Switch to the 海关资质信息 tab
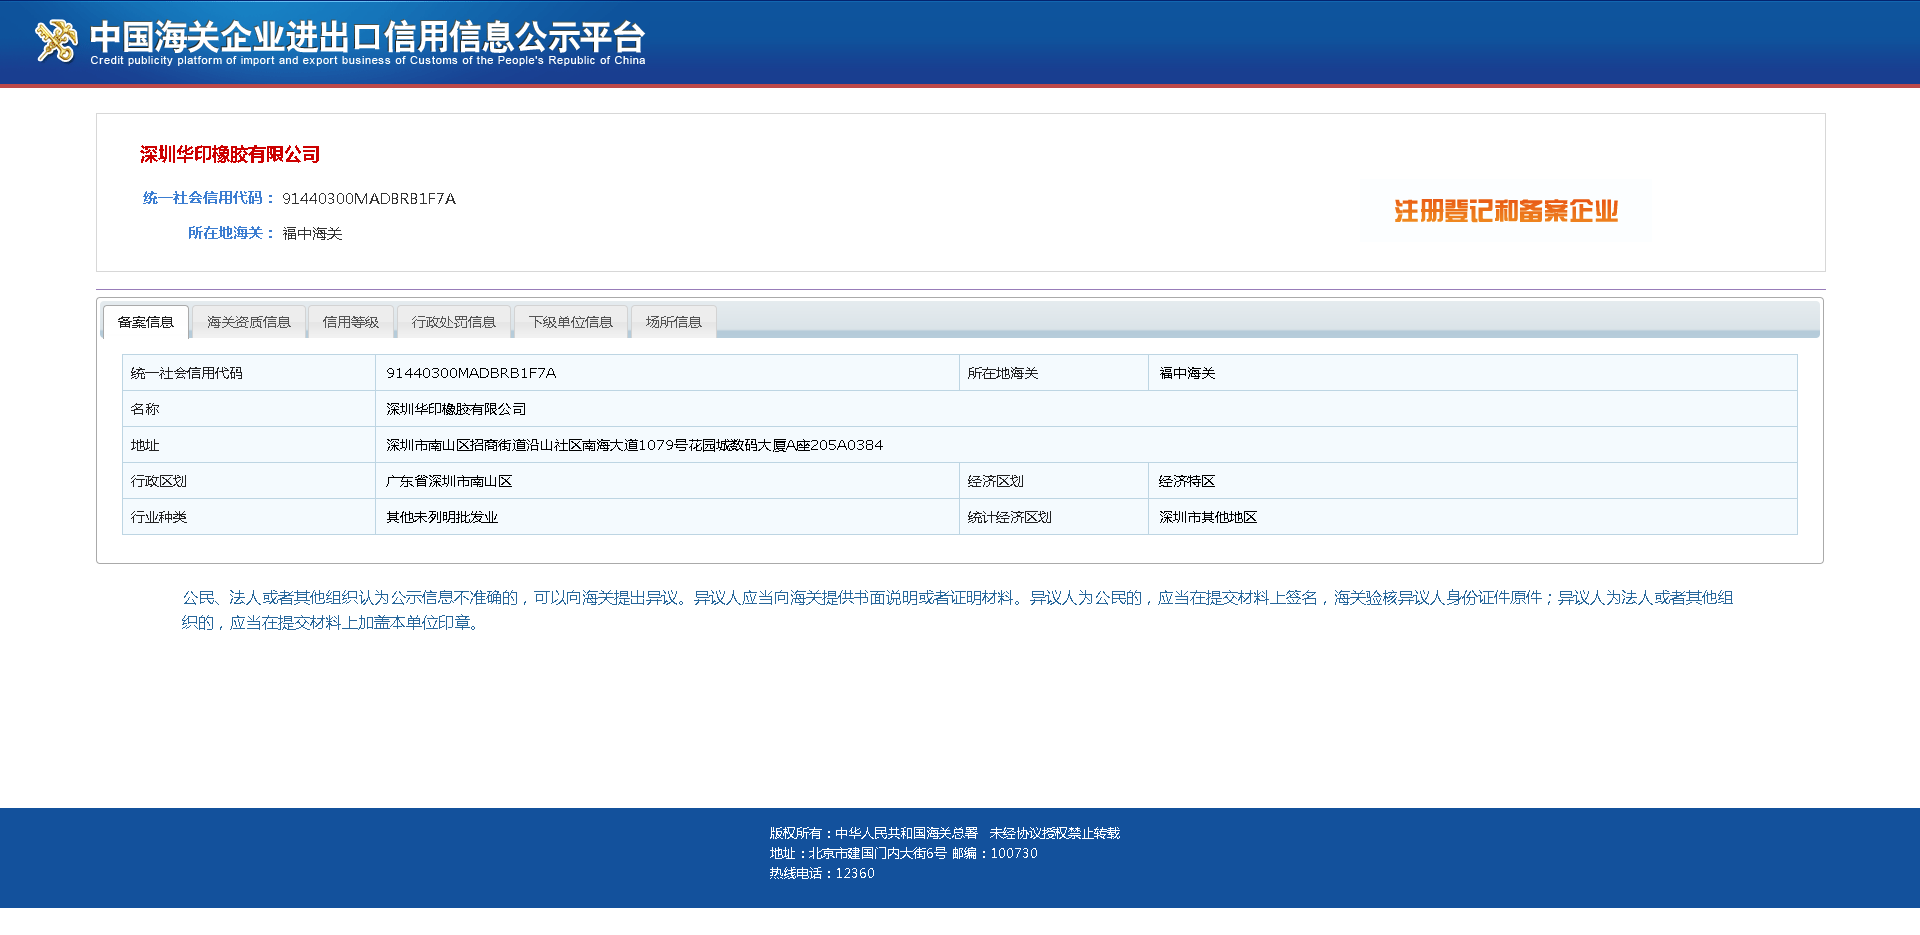 [x=249, y=322]
